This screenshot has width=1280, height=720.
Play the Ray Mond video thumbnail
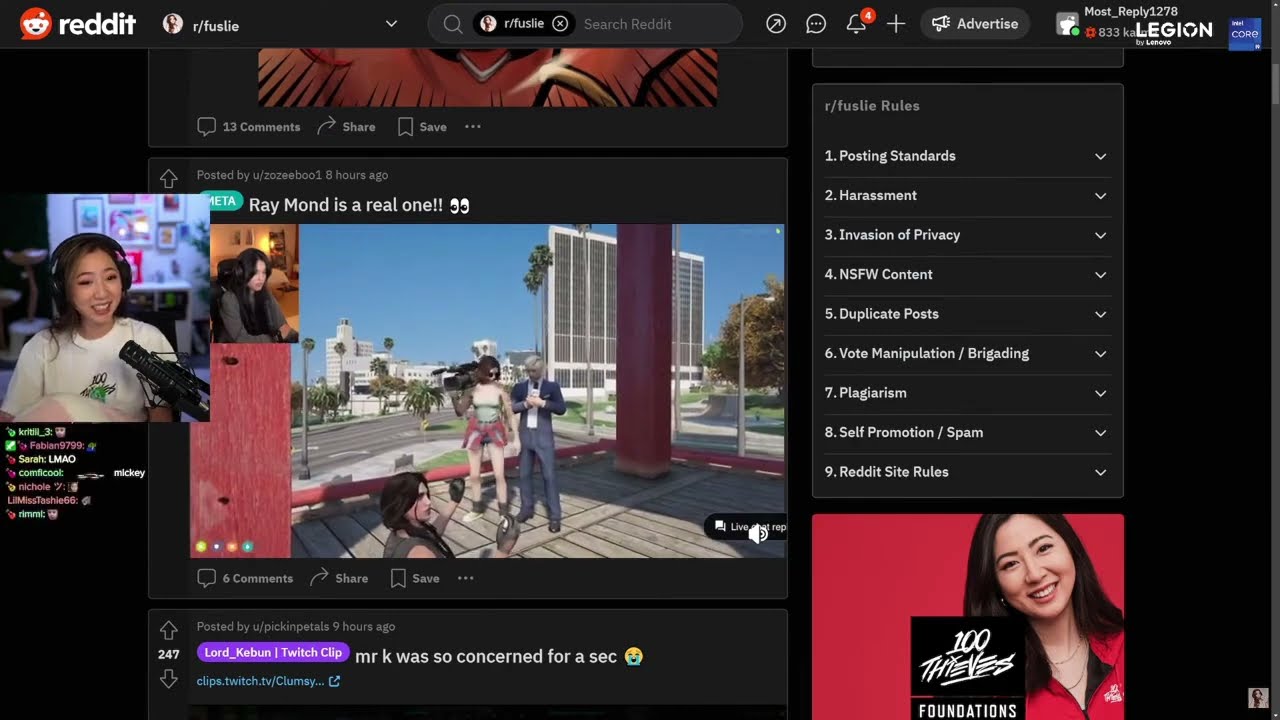[x=487, y=391]
